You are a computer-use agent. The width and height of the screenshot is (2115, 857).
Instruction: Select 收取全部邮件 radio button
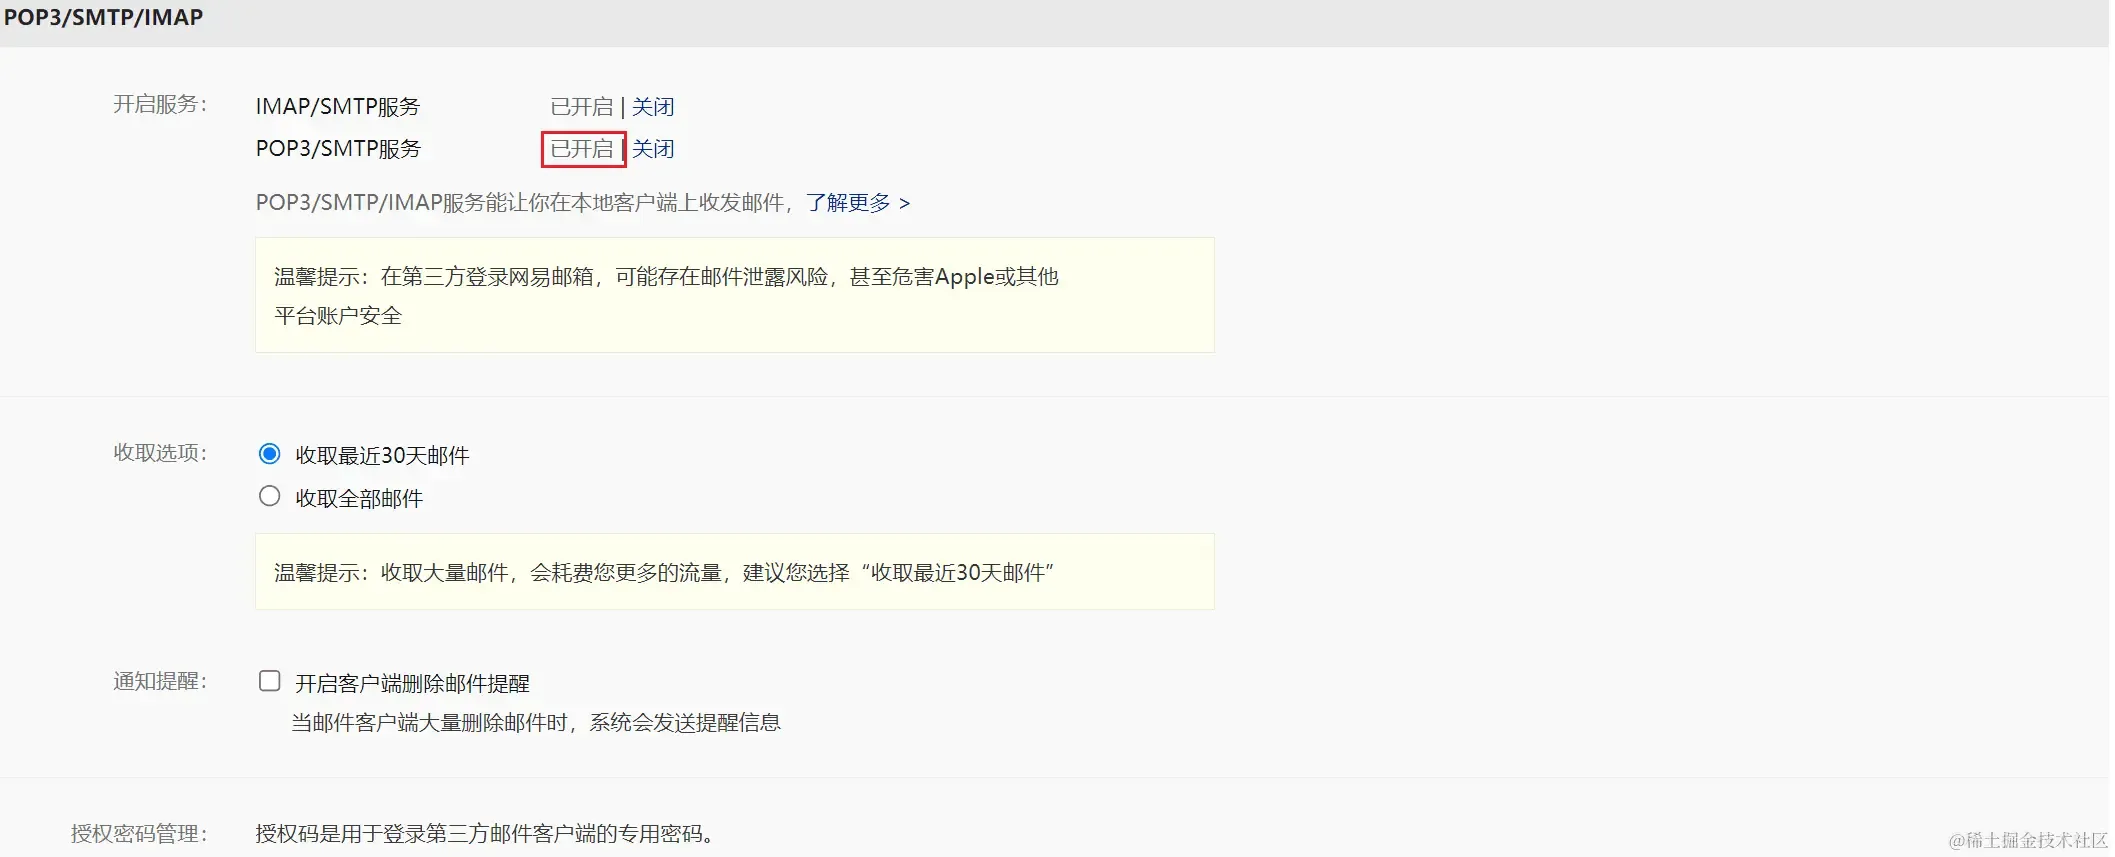click(270, 496)
